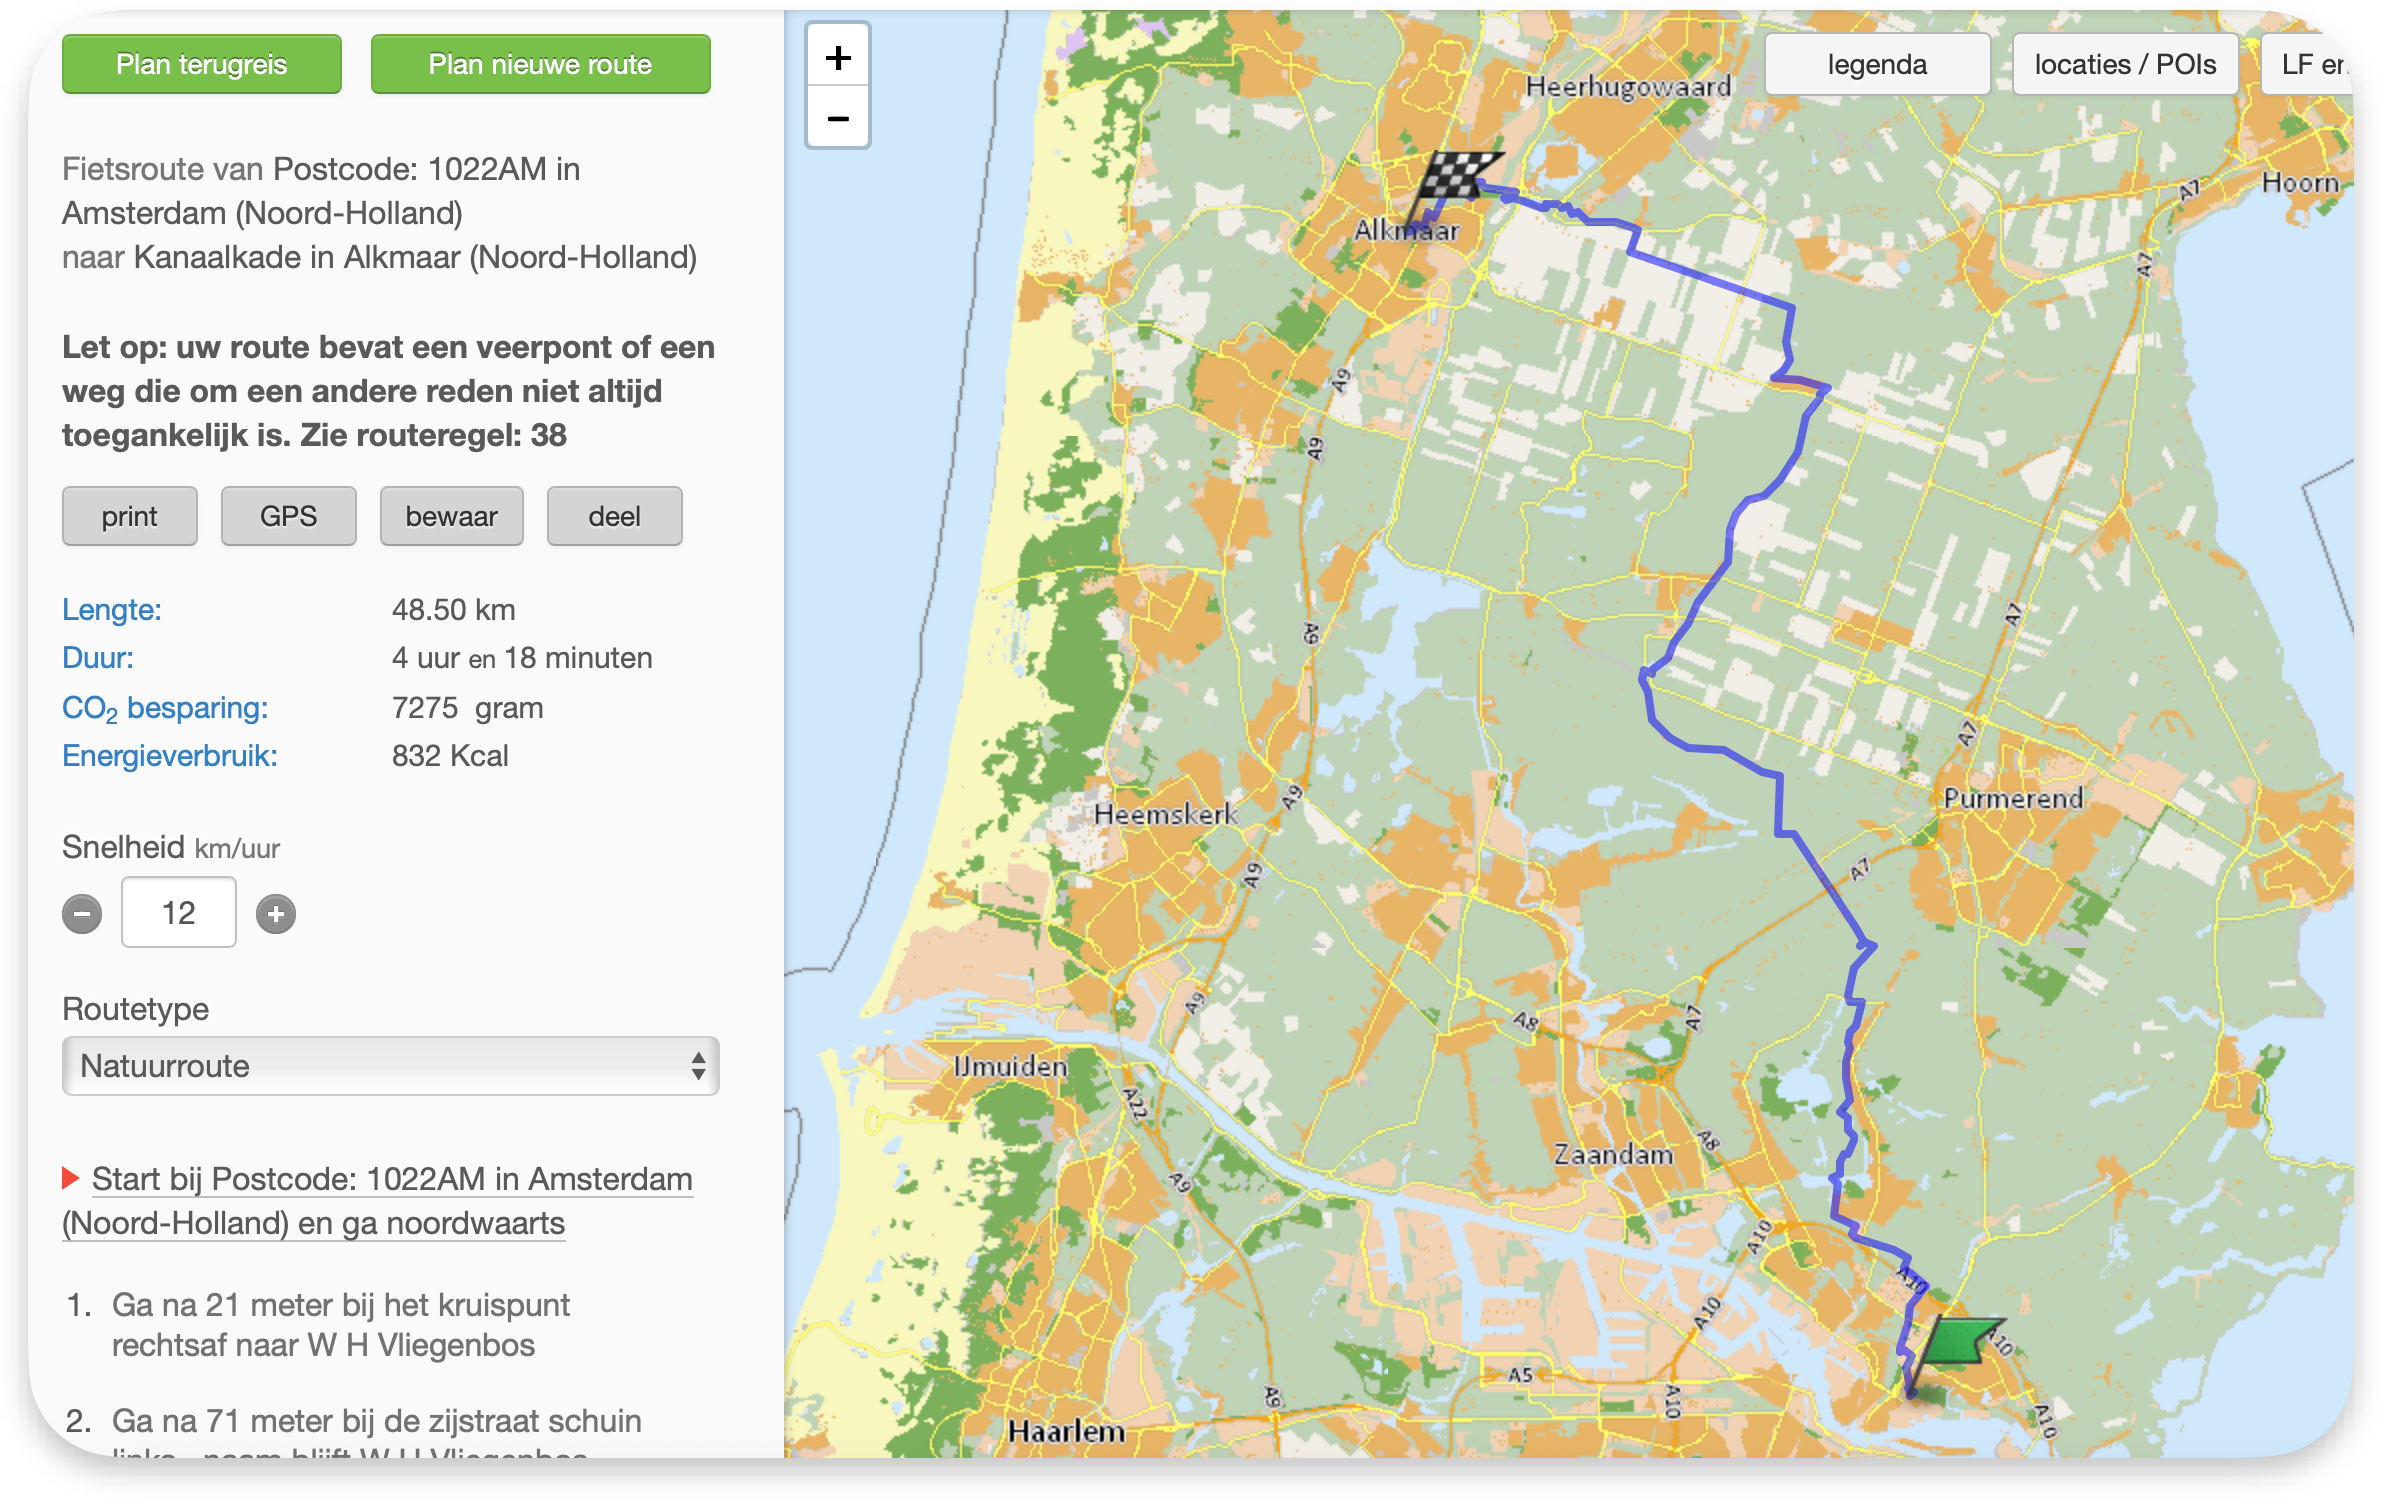Zoom out of the map
The height and width of the screenshot is (1504, 2382).
pos(838,118)
